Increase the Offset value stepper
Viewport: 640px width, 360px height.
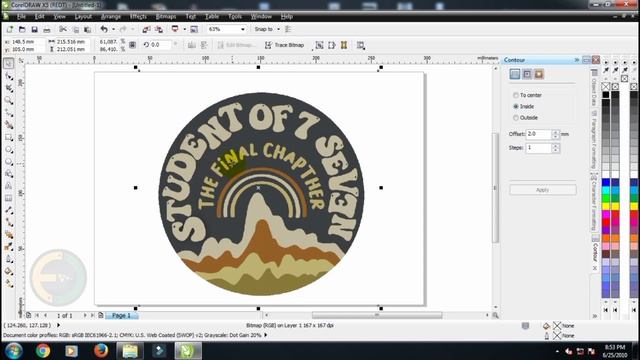click(555, 131)
